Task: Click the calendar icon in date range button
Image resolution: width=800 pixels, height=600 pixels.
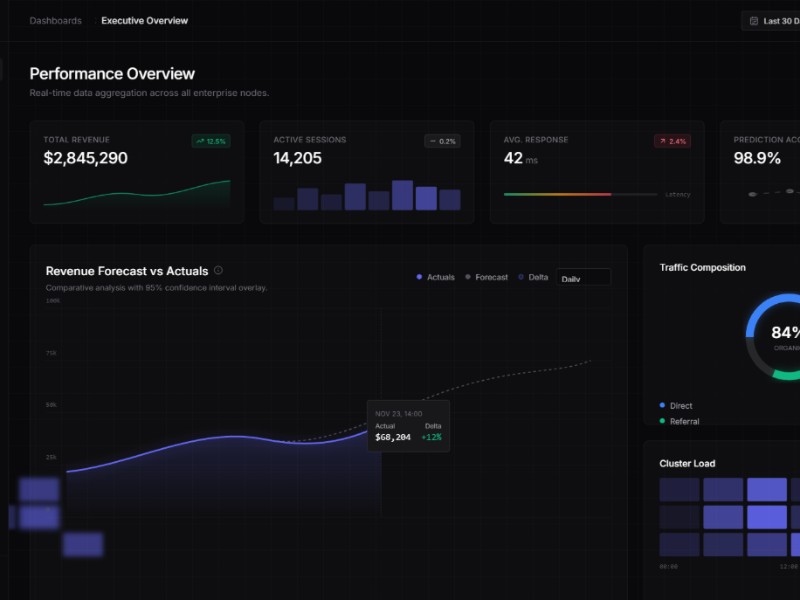Action: pyautogui.click(x=753, y=21)
